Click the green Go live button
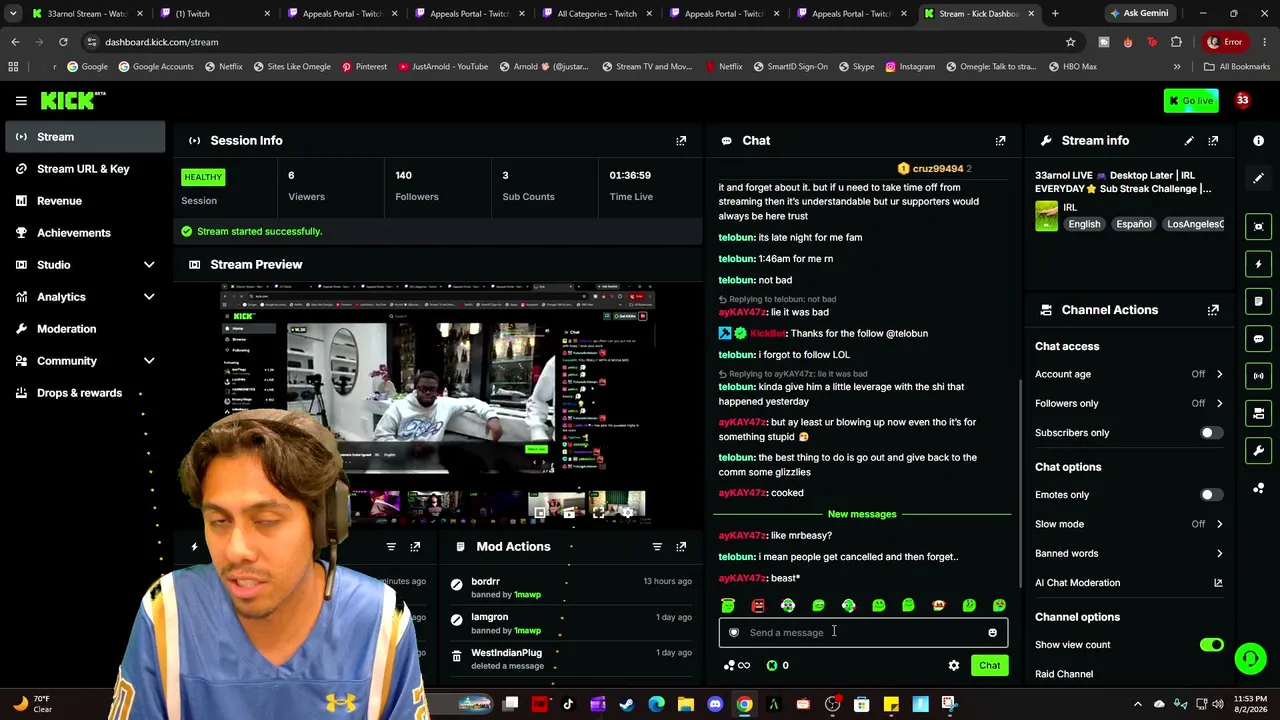 [1191, 100]
